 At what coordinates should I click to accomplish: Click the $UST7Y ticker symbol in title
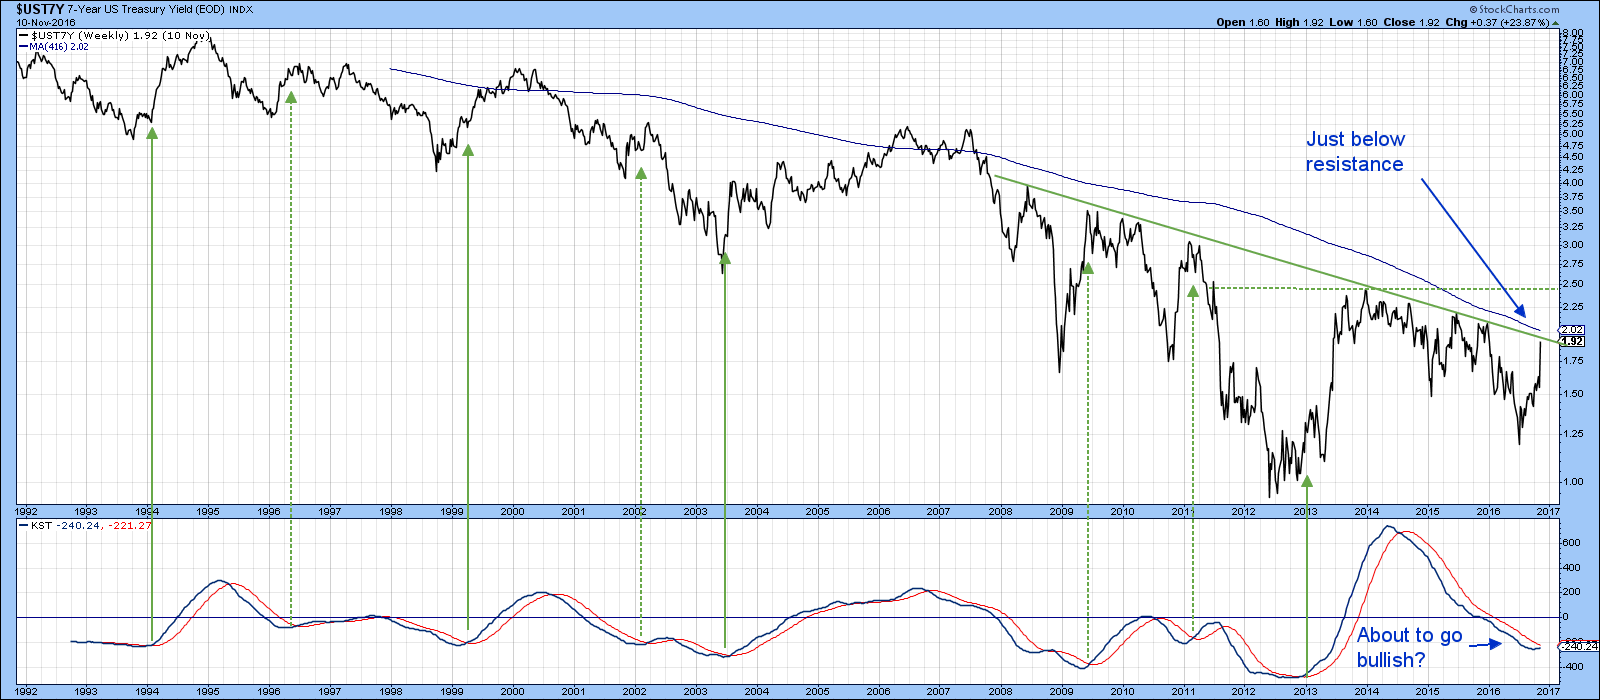click(x=40, y=9)
